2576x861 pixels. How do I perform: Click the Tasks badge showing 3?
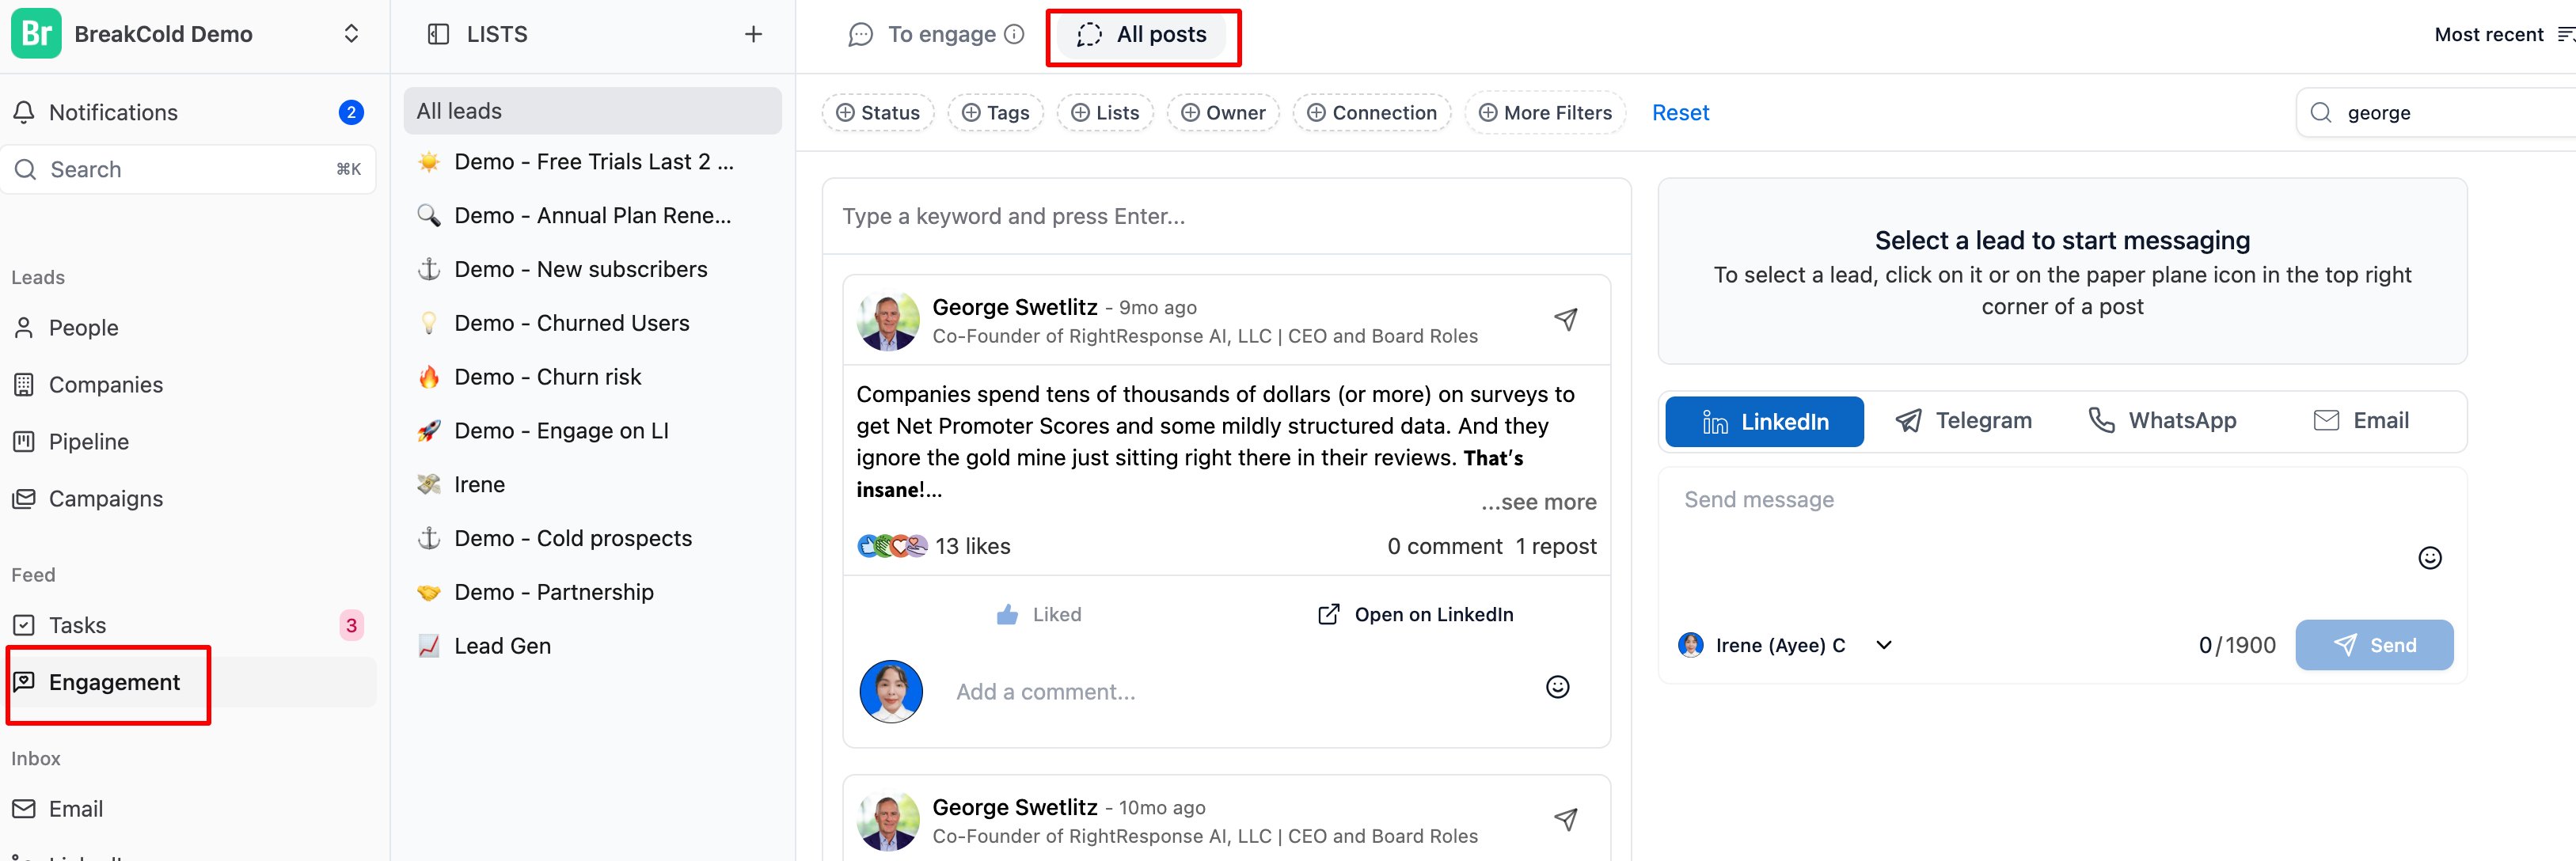(x=351, y=625)
